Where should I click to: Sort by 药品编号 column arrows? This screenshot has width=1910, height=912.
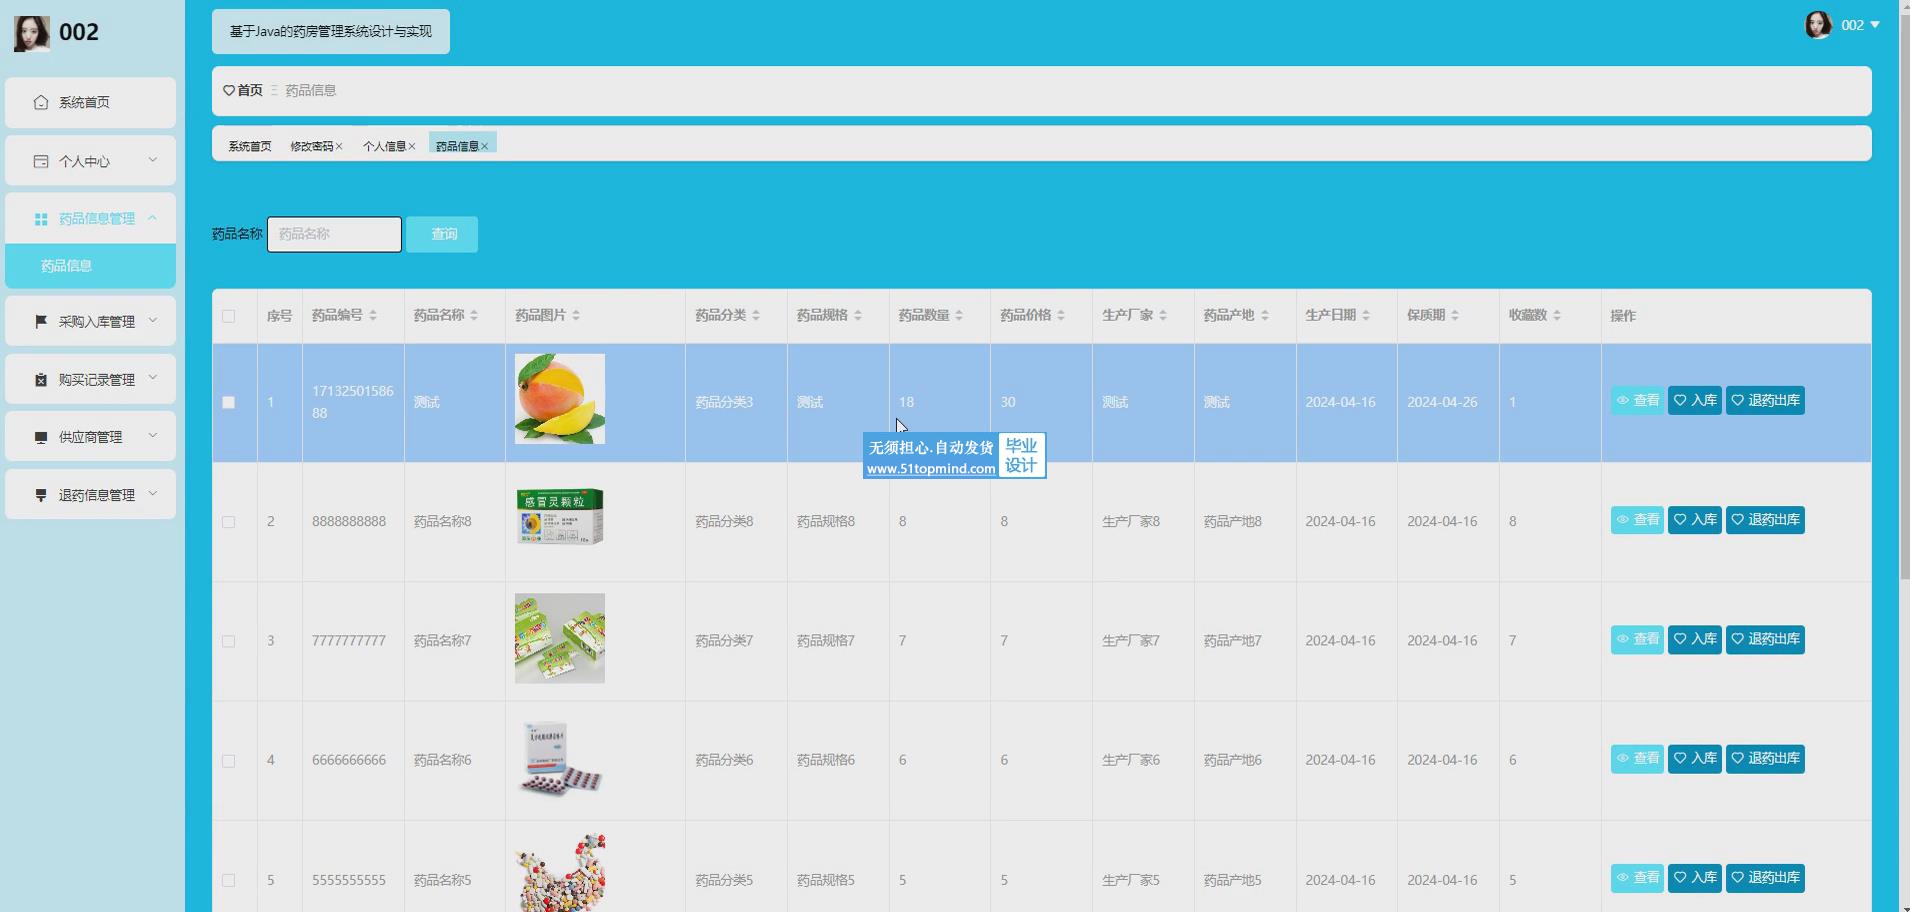pyautogui.click(x=373, y=315)
